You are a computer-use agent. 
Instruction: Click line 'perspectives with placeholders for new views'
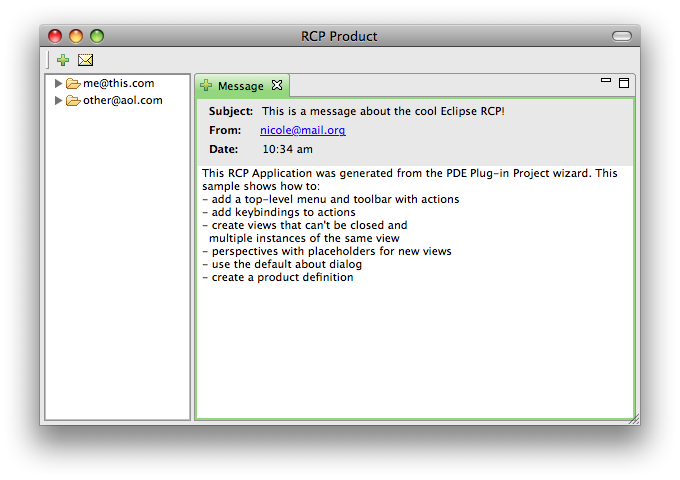[327, 251]
